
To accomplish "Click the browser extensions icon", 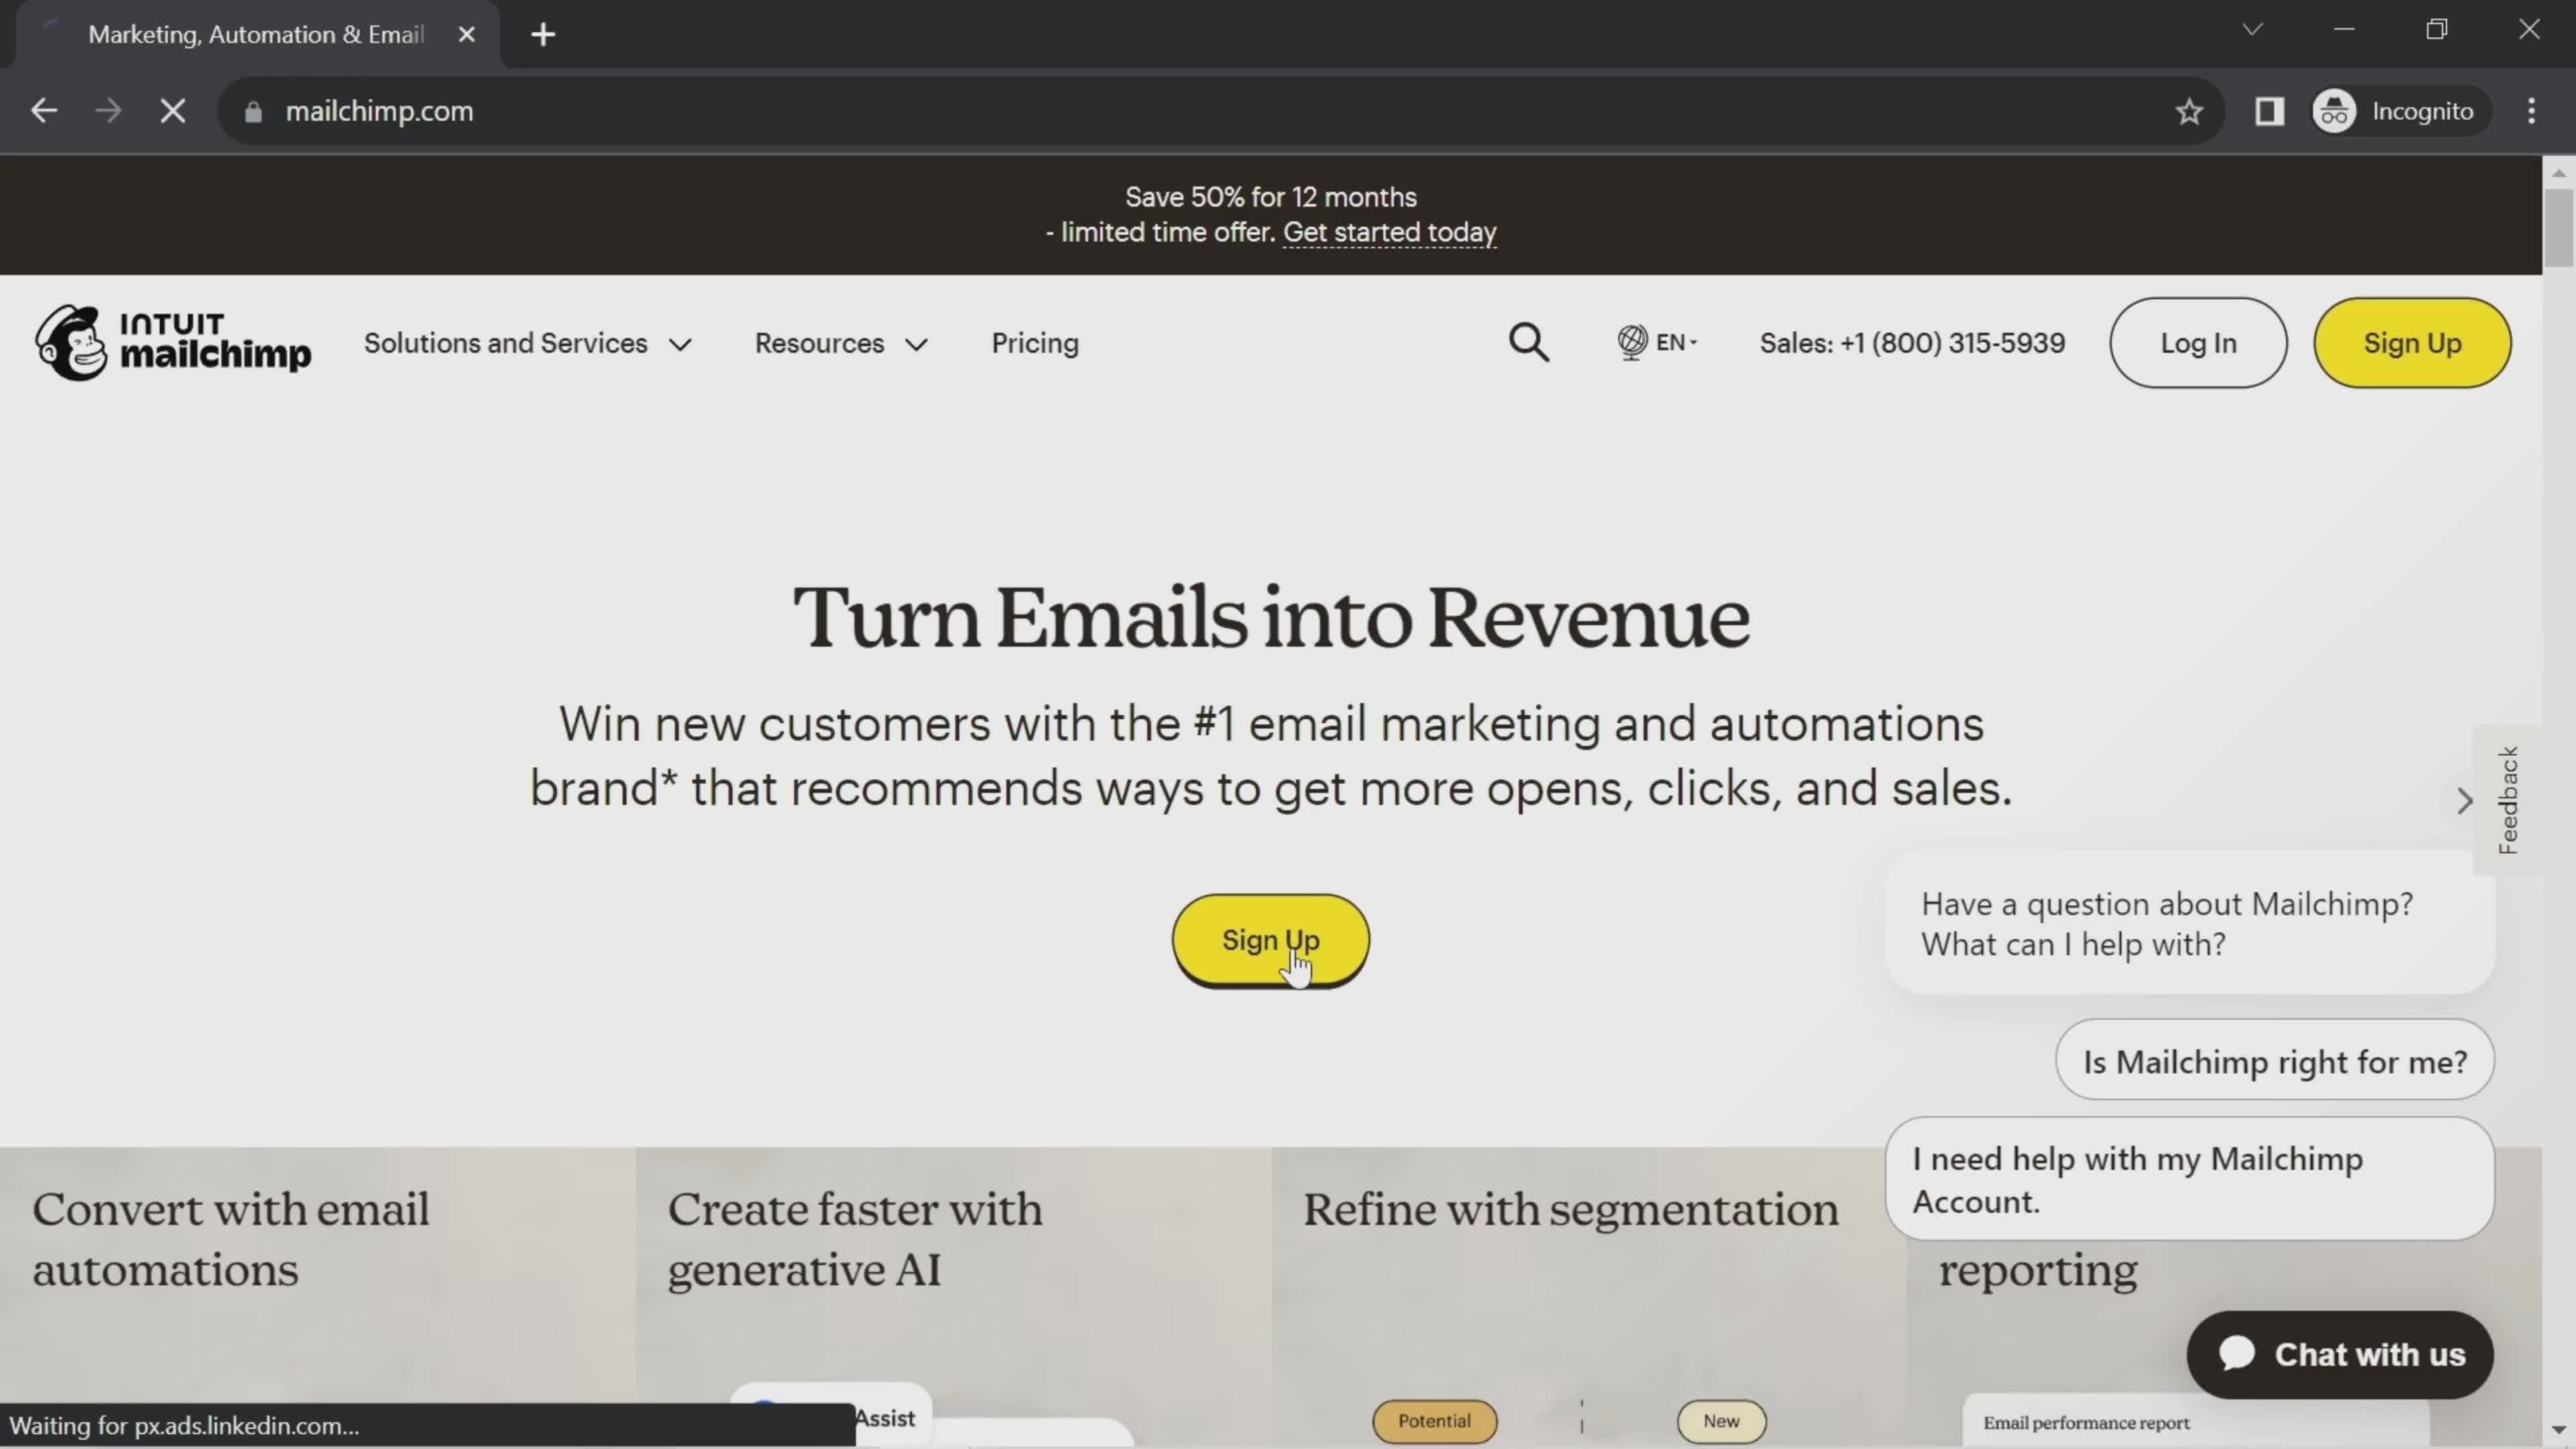I will (2270, 110).
